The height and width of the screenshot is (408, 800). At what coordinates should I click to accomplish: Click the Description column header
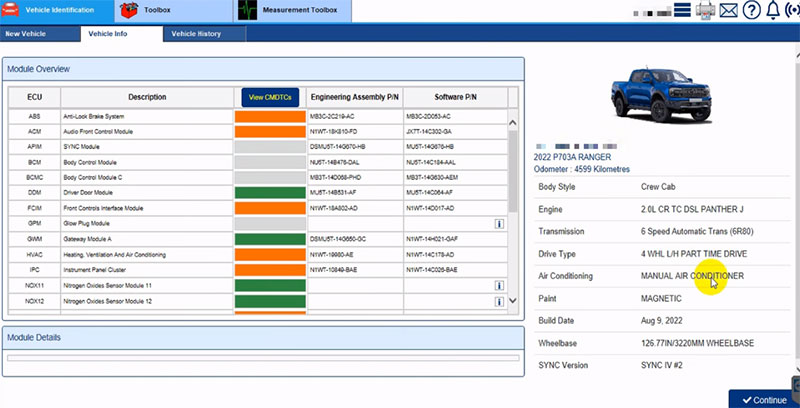(x=147, y=97)
